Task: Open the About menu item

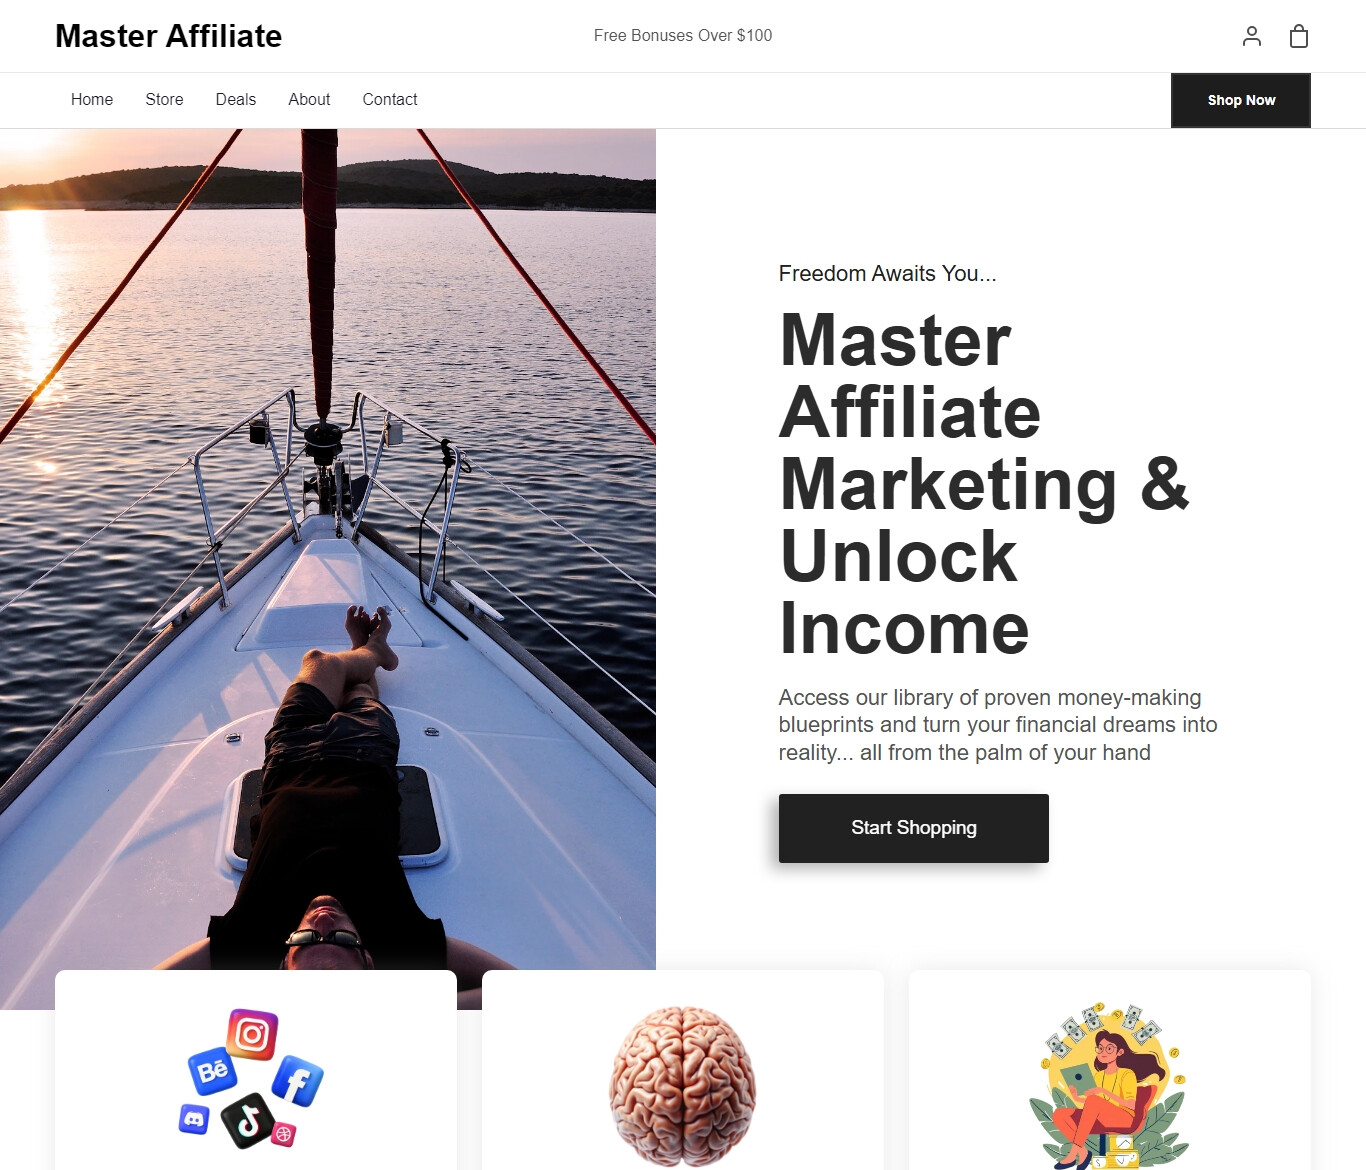Action: [309, 100]
